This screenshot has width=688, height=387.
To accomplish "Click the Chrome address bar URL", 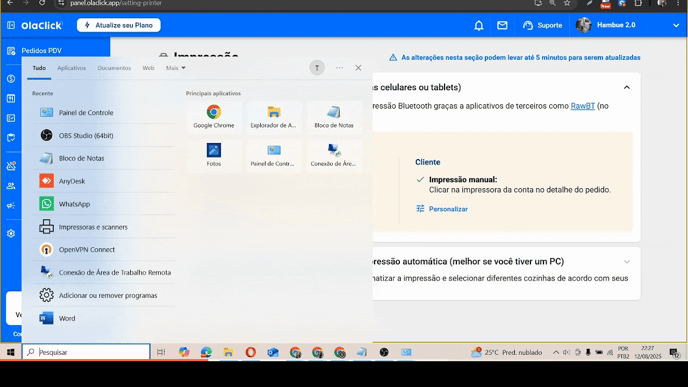I will point(116,3).
